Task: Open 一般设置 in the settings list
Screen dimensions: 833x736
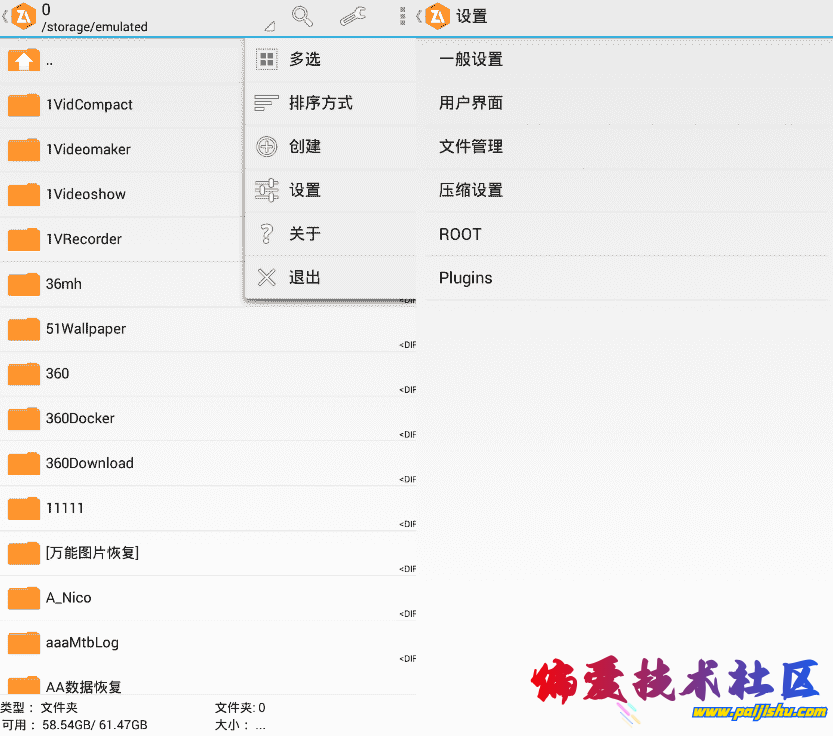Action: [471, 59]
